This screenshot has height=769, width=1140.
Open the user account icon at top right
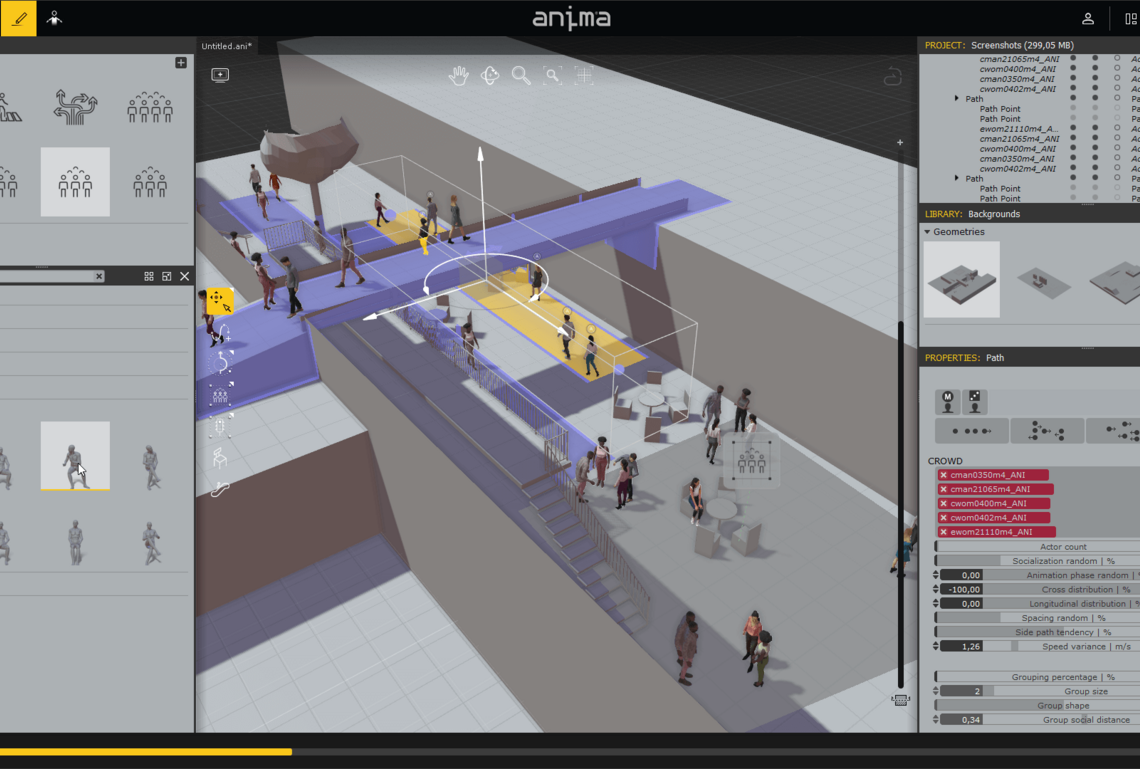coord(1089,18)
